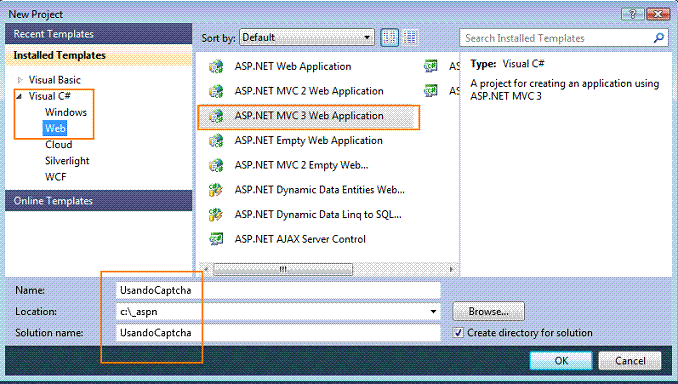Toggle Create directory for solution checkbox
Viewport: 678px width, 384px height.
[458, 333]
